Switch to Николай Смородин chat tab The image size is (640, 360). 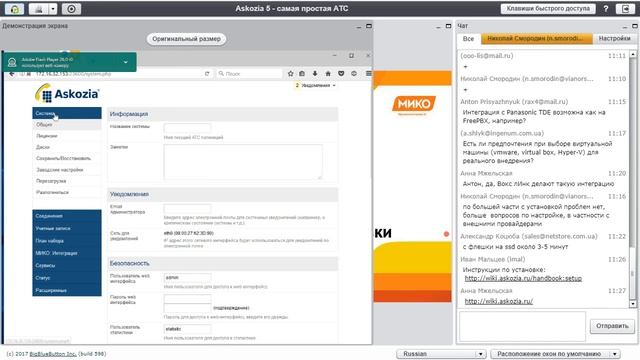click(537, 38)
